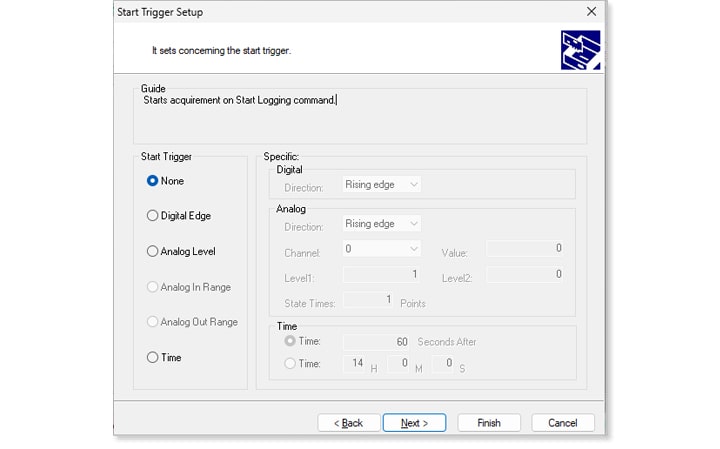The height and width of the screenshot is (449, 720).
Task: Cancel the trigger setup wizard
Action: (x=563, y=423)
